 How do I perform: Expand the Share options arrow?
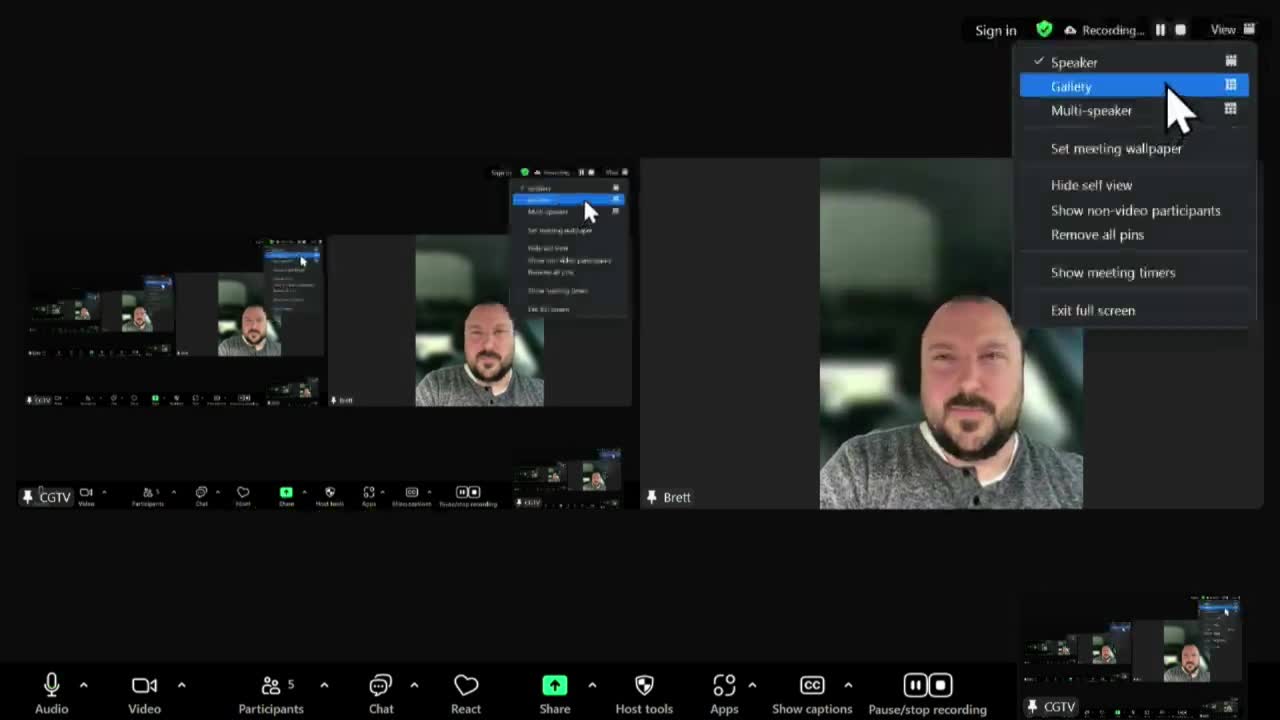[x=592, y=685]
